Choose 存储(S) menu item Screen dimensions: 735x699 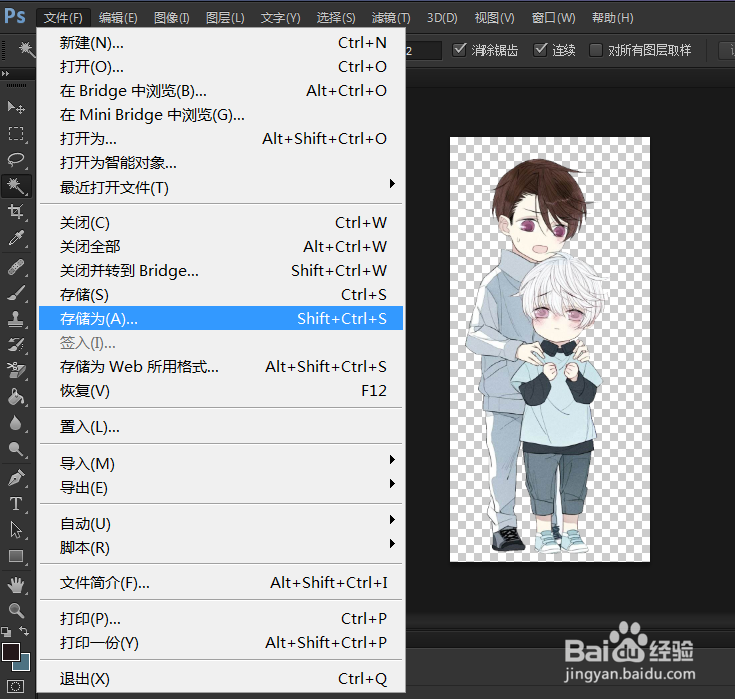click(x=221, y=294)
